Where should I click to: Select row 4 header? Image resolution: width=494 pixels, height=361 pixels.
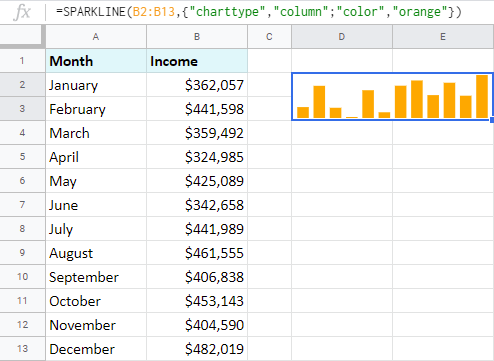pos(22,133)
